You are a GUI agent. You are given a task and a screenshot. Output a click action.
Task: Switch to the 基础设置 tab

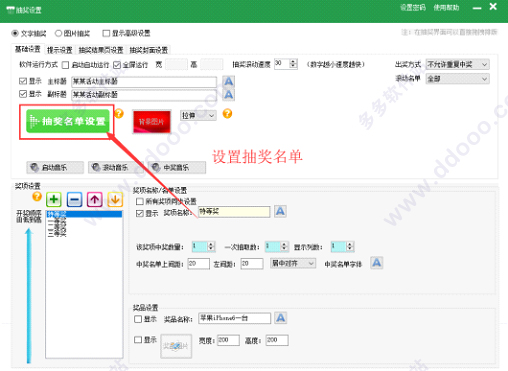pyautogui.click(x=28, y=49)
